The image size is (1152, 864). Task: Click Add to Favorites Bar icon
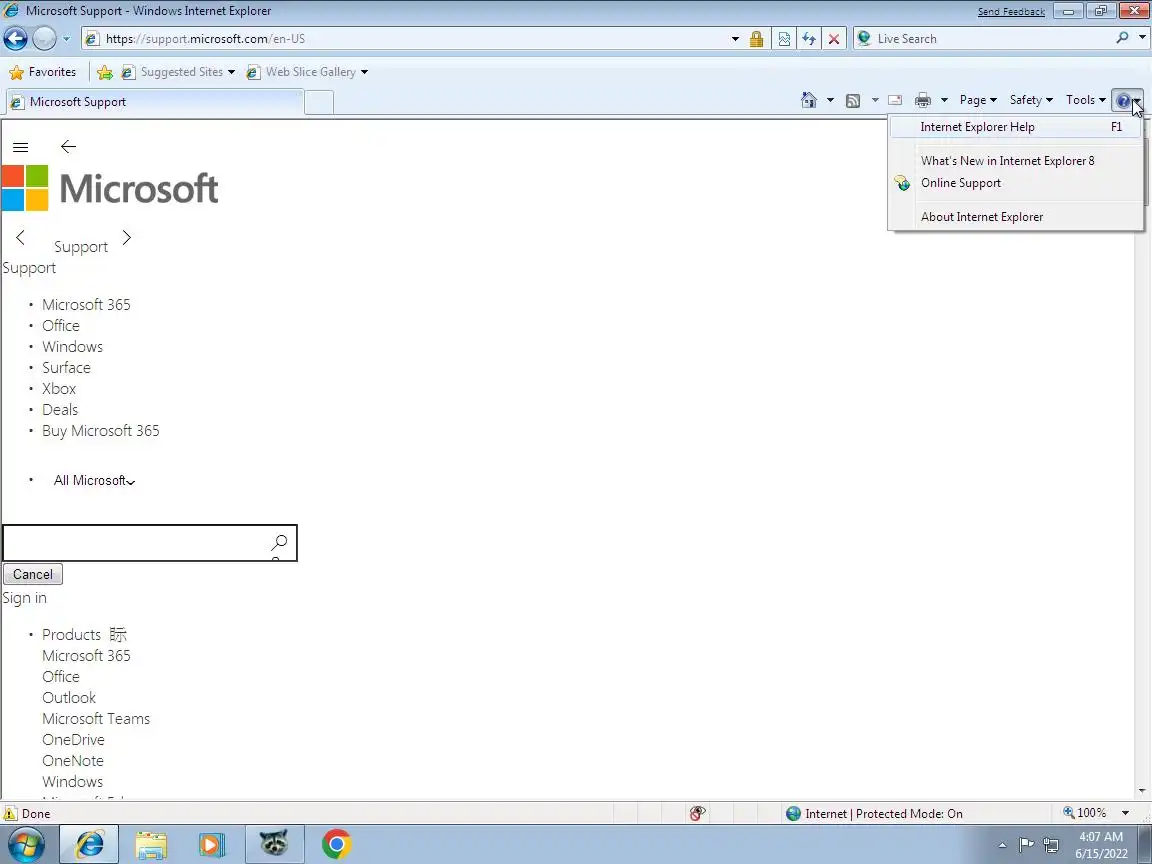point(105,72)
